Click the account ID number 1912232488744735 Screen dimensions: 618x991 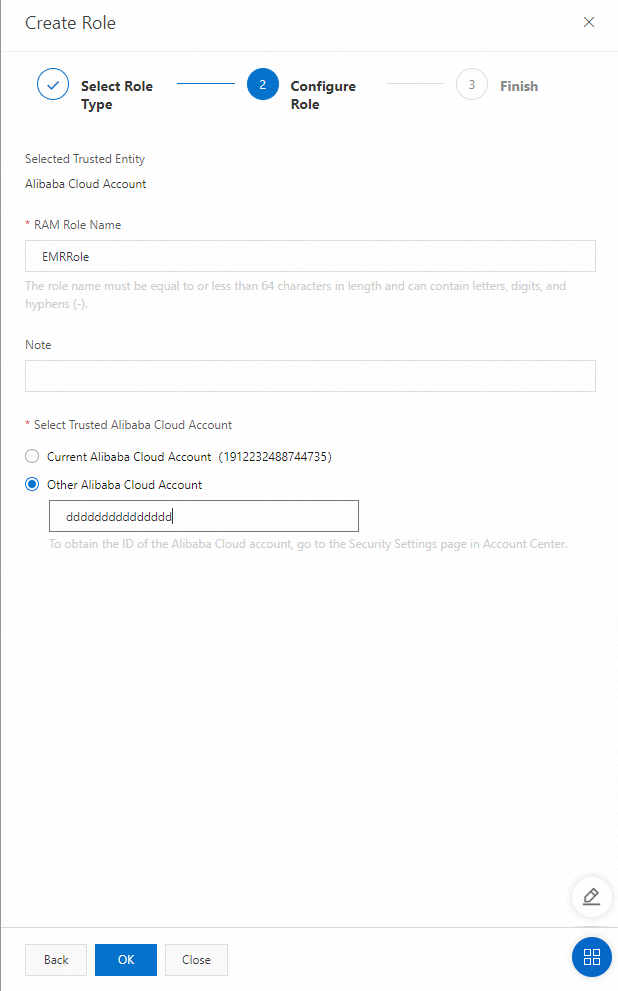275,456
